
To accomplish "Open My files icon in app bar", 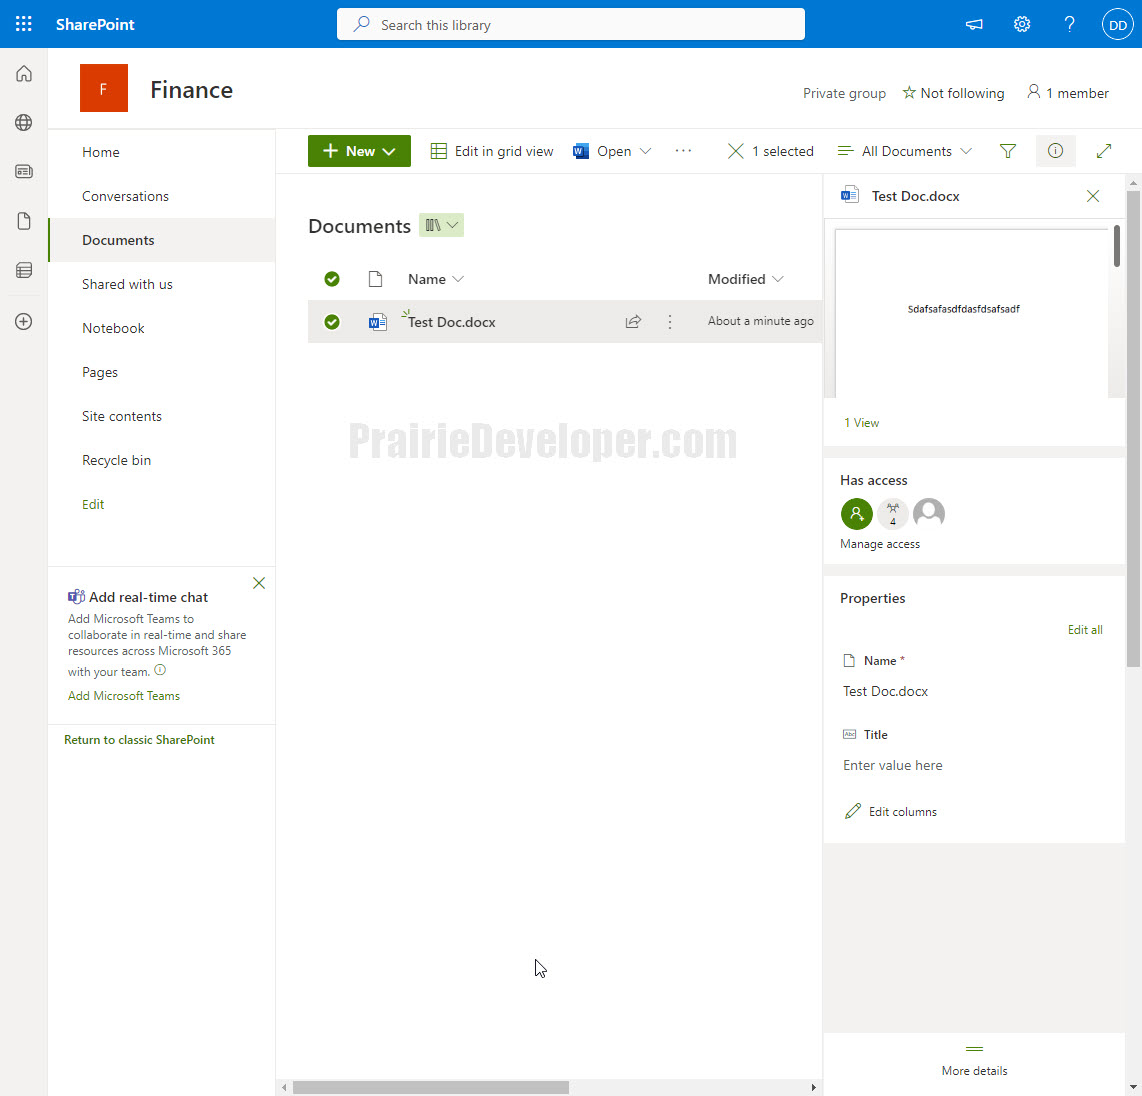I will (24, 221).
